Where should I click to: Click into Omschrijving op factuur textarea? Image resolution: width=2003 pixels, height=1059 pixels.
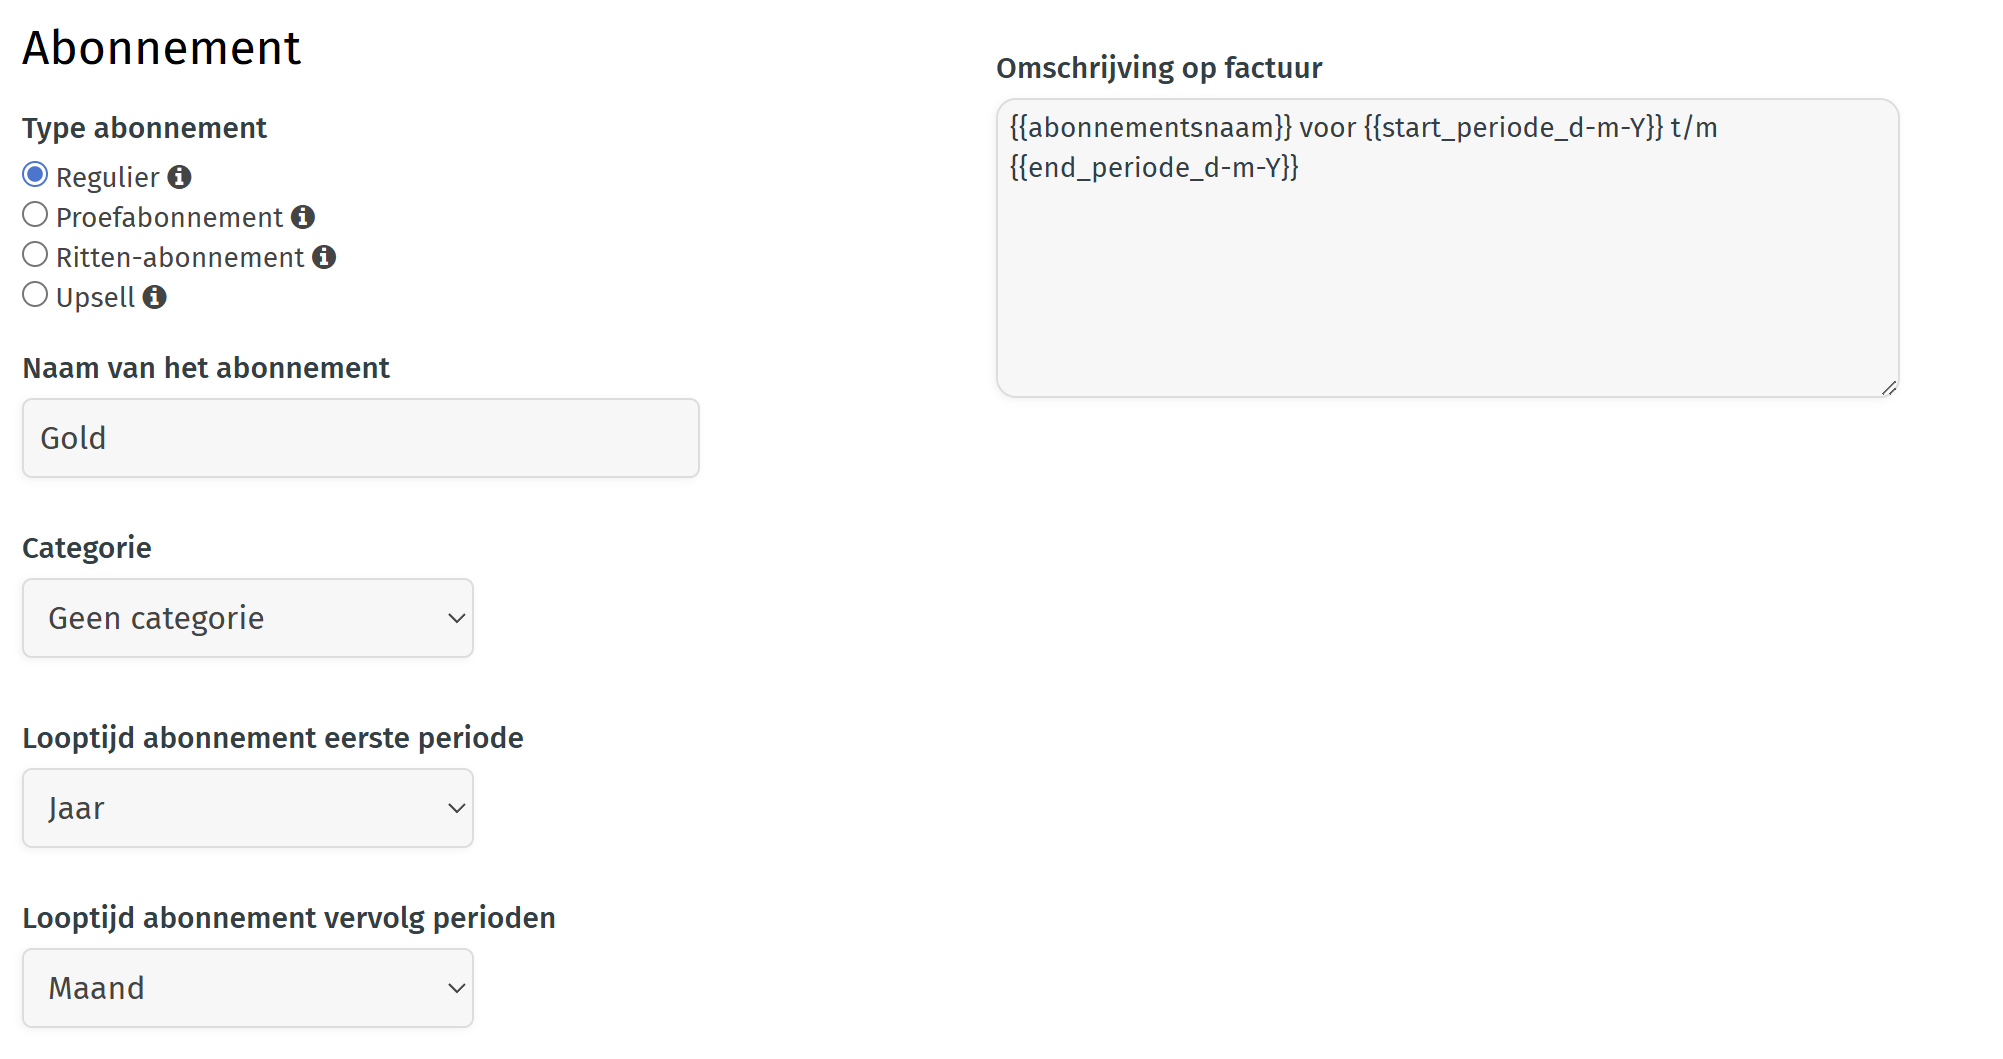click(x=1446, y=260)
